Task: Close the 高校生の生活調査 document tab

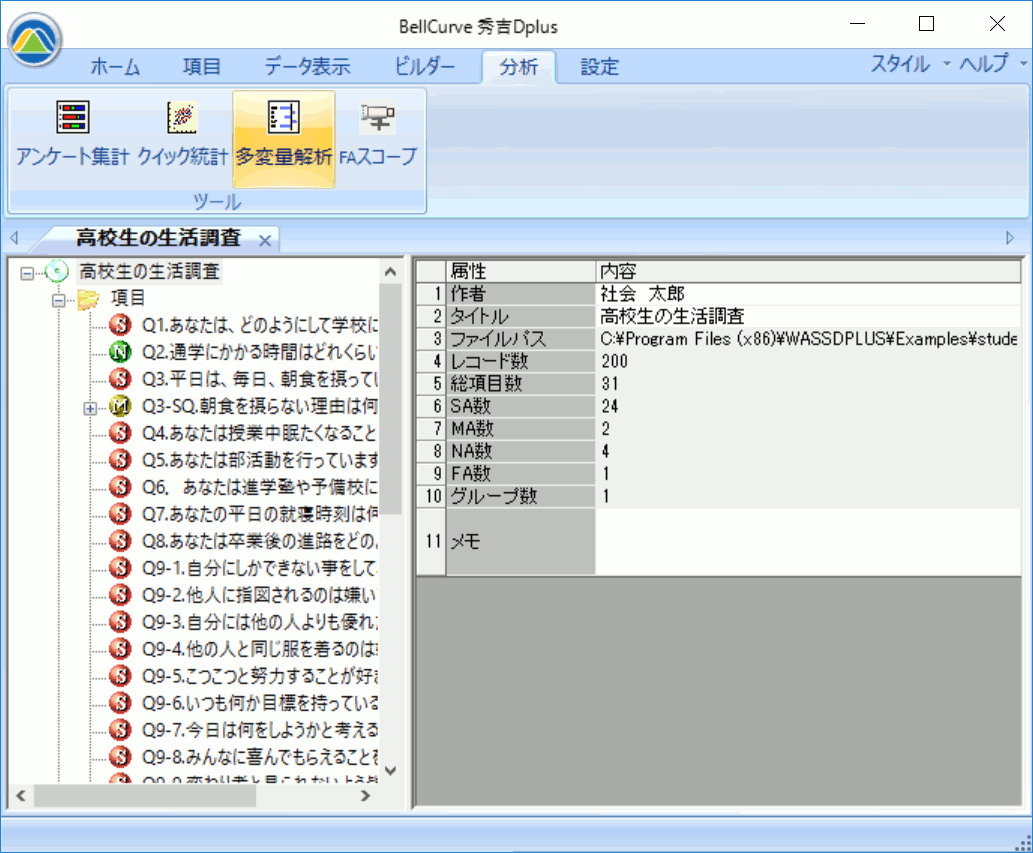Action: [265, 240]
